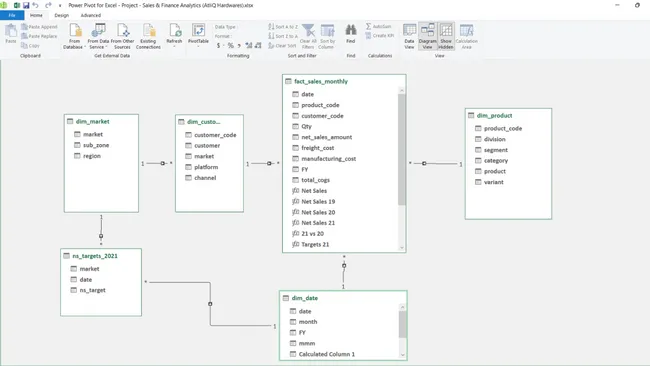The image size is (650, 366).
Task: Open the From Database import option
Action: tap(75, 36)
